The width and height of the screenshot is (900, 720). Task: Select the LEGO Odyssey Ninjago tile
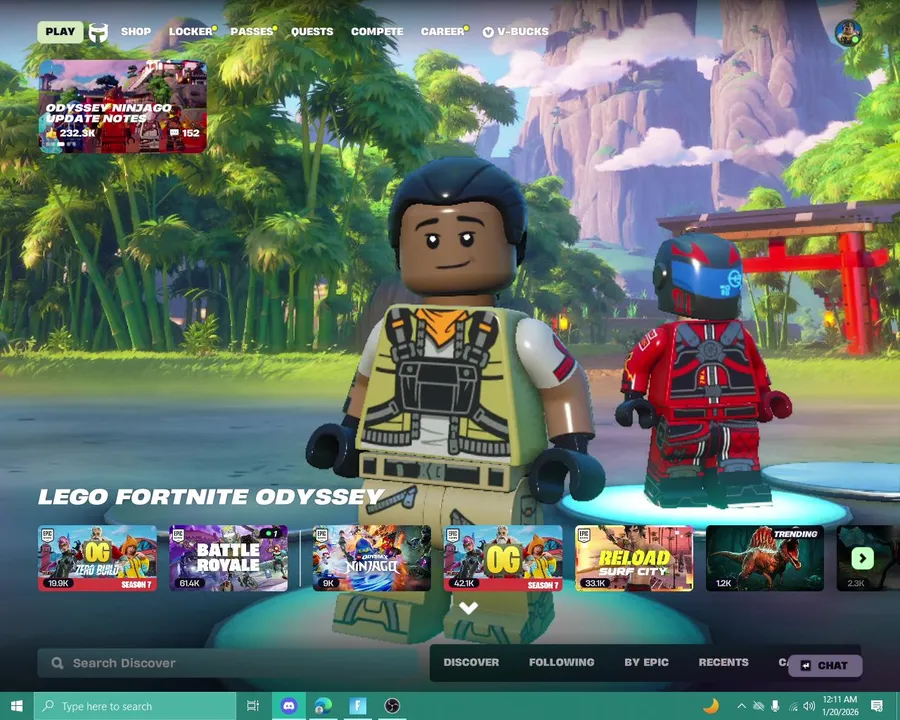pos(371,558)
